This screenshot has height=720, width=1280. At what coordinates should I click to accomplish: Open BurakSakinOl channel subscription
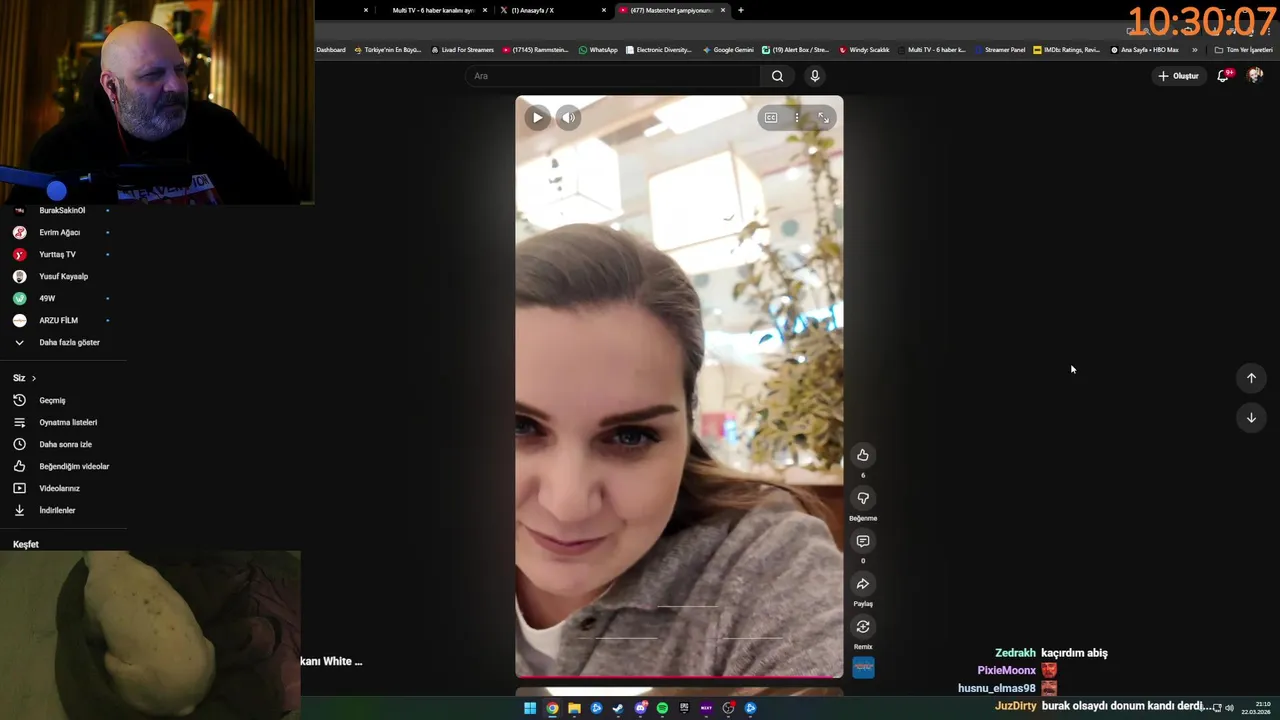point(63,210)
